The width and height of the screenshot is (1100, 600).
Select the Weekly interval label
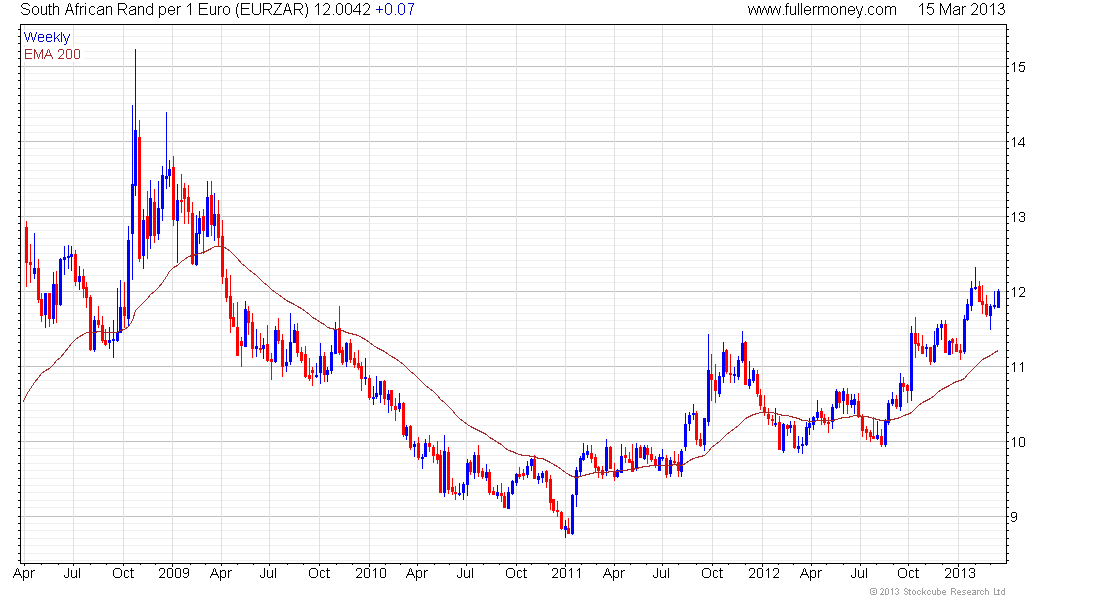point(47,37)
